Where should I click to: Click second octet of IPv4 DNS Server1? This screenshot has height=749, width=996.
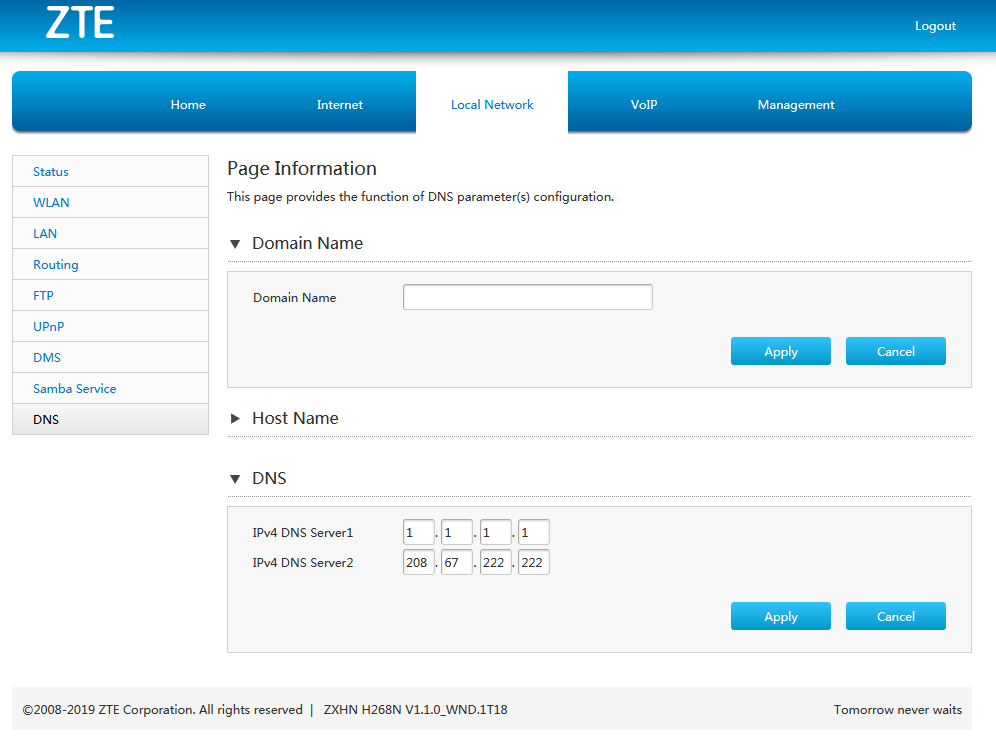(x=457, y=532)
